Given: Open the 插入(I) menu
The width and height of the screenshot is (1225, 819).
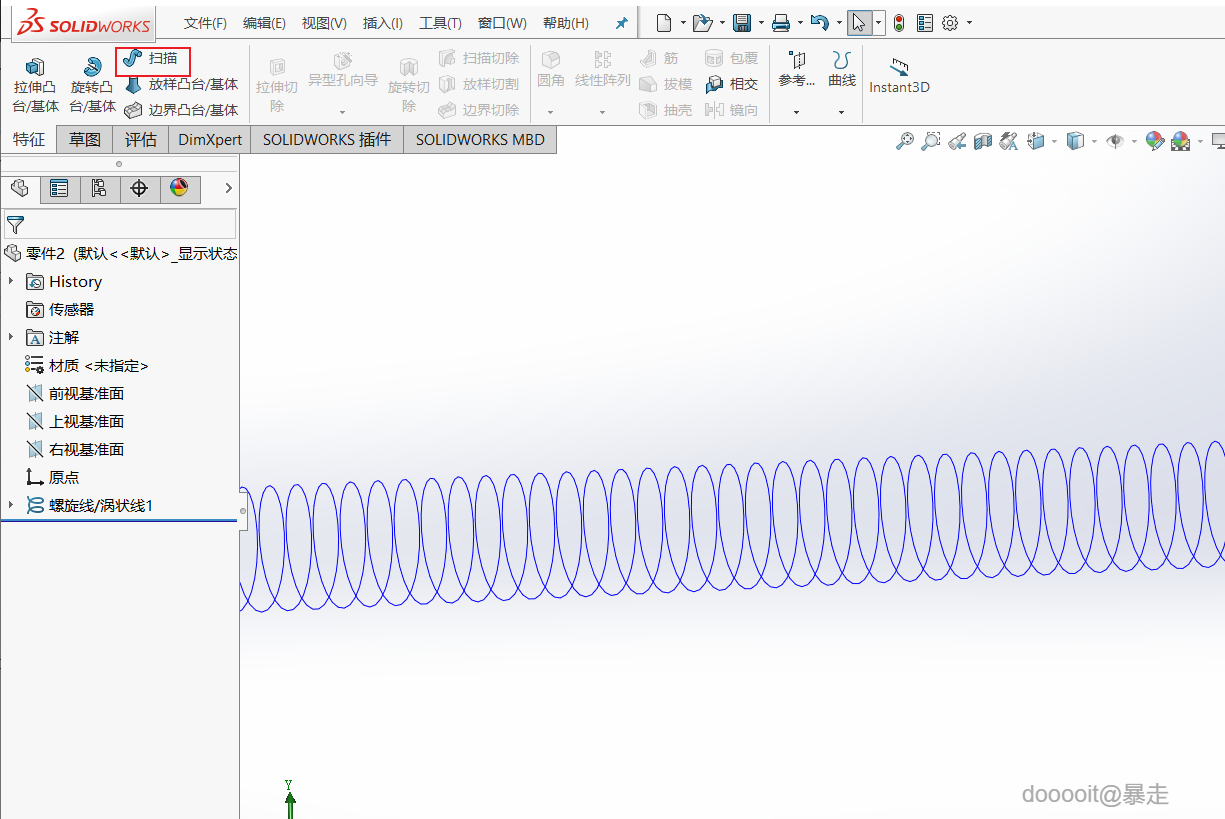Looking at the screenshot, I should [382, 23].
